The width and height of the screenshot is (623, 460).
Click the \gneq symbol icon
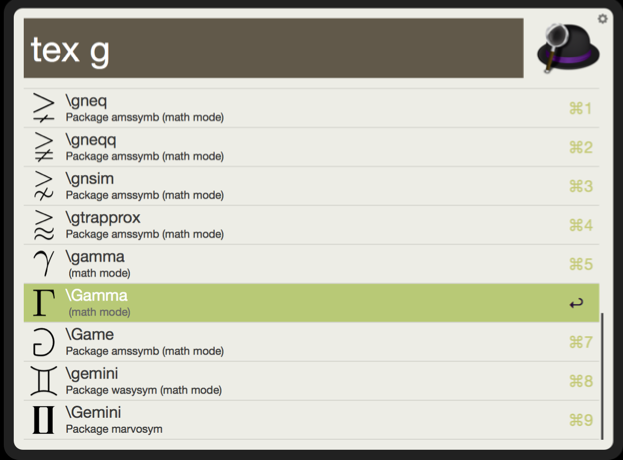44,108
